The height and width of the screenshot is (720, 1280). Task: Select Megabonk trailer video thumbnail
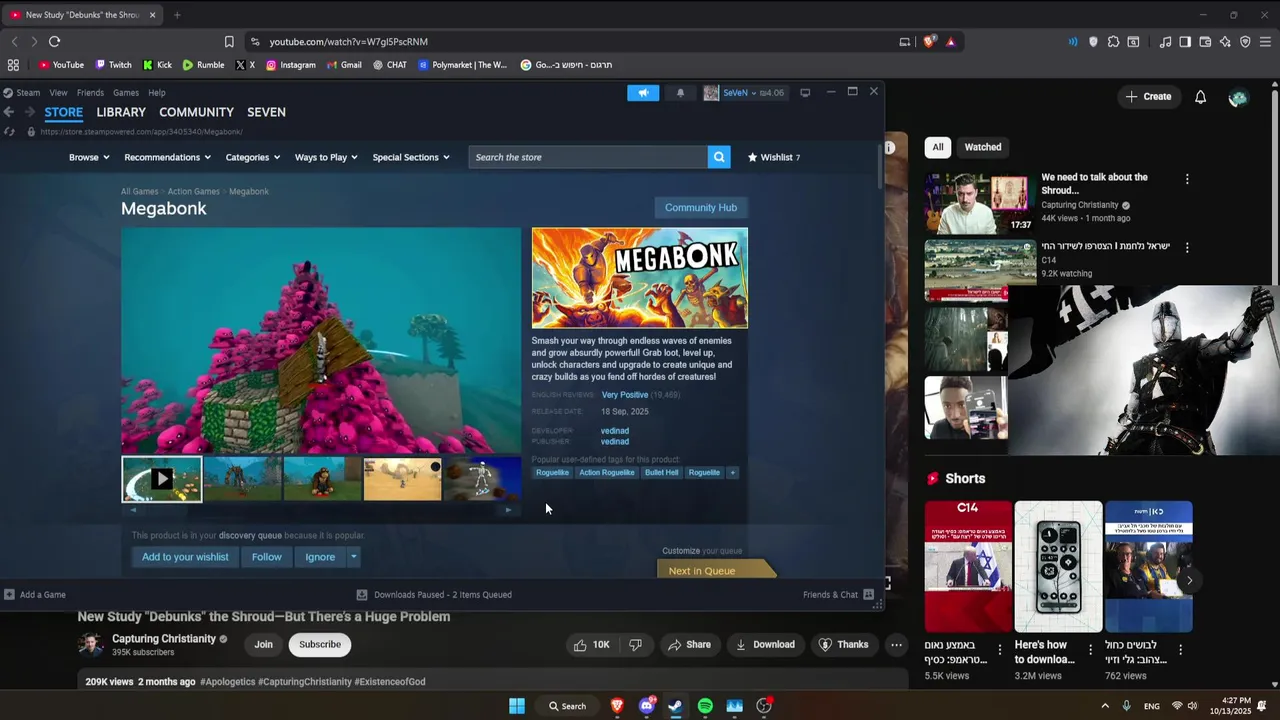(162, 480)
